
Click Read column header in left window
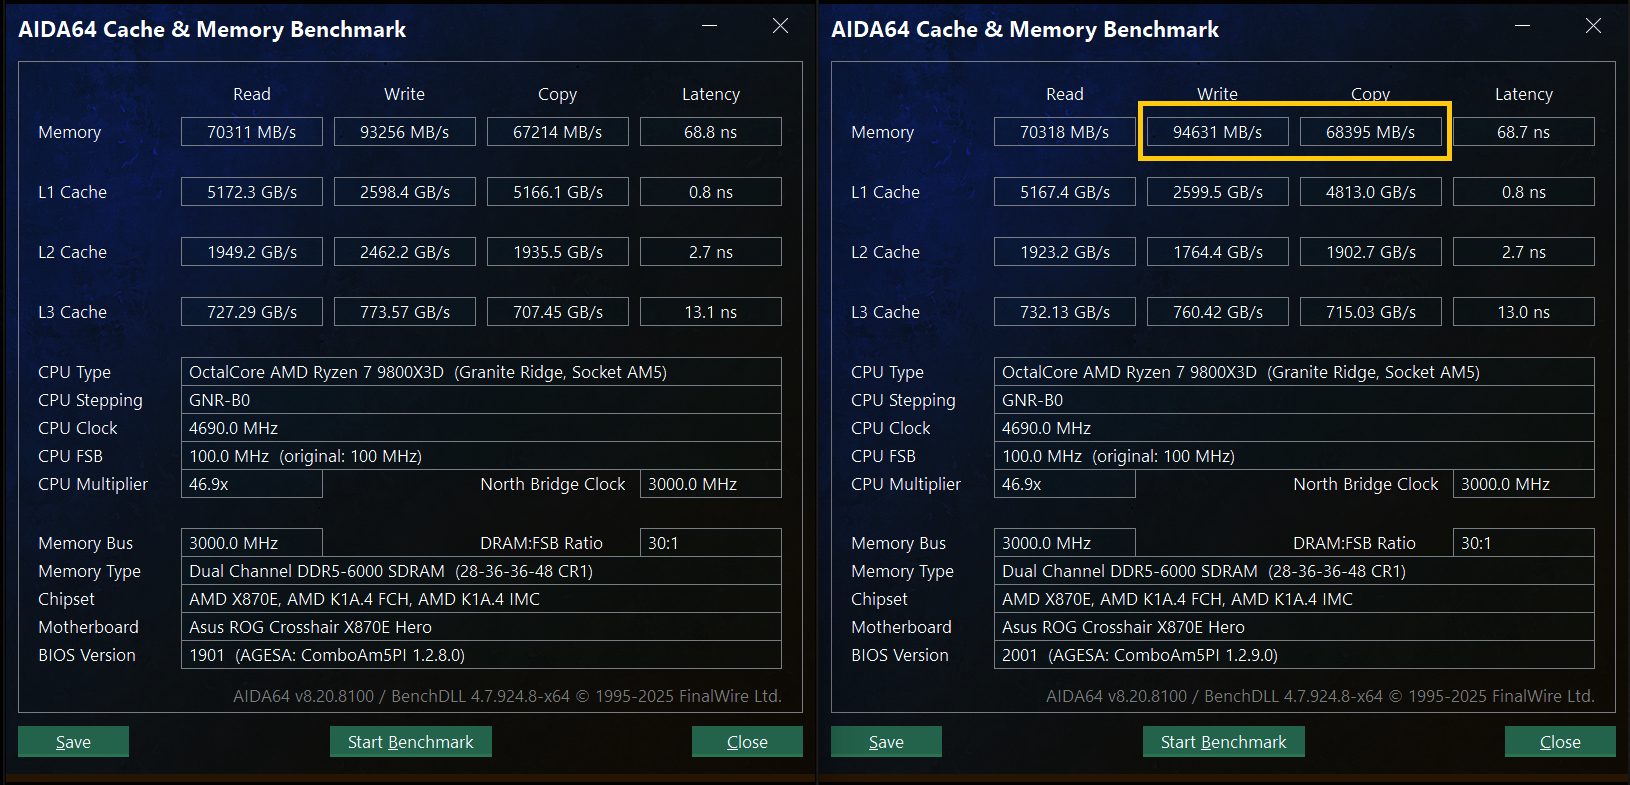pos(252,94)
